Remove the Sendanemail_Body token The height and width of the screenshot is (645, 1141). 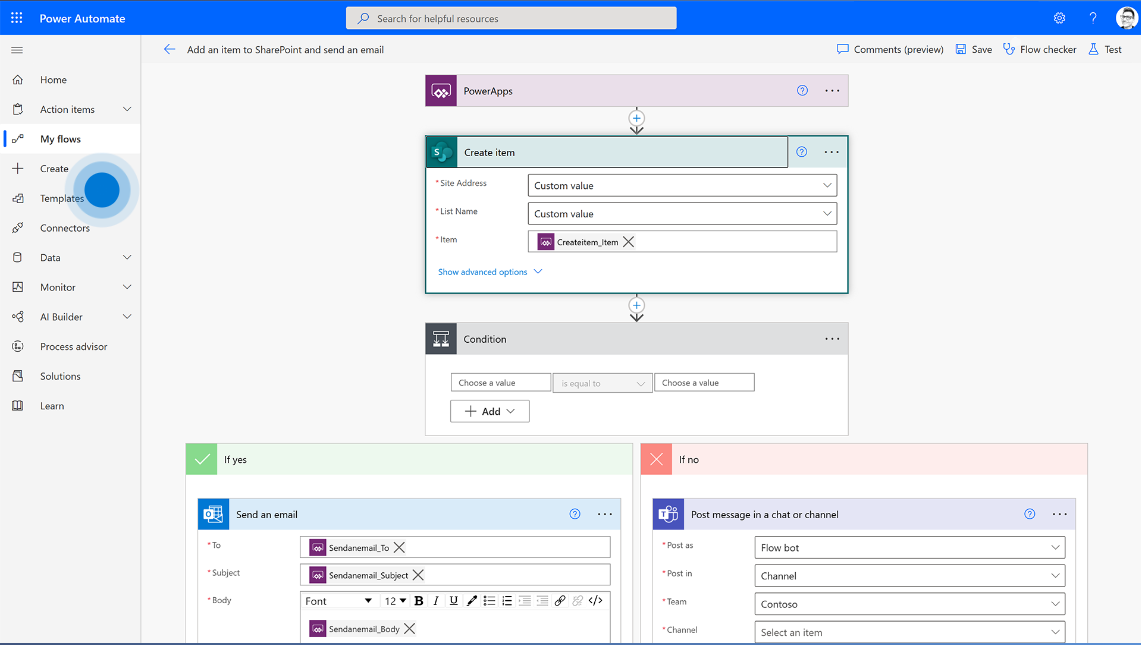(410, 628)
